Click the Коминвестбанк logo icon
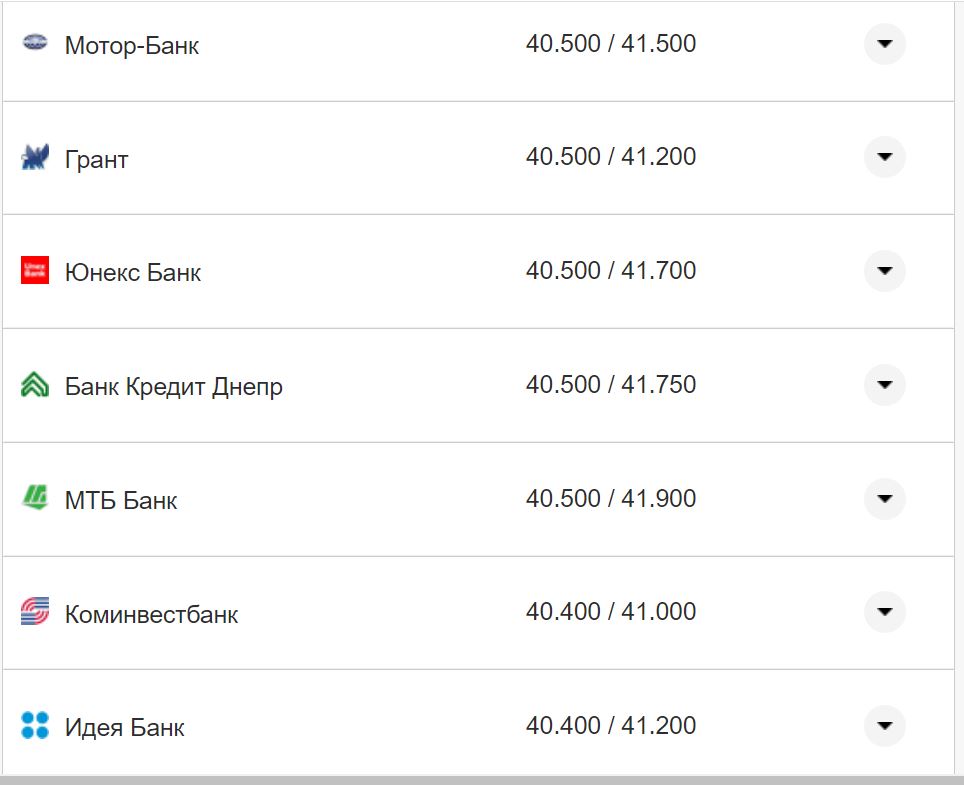Screen dimensions: 964x785 35,612
